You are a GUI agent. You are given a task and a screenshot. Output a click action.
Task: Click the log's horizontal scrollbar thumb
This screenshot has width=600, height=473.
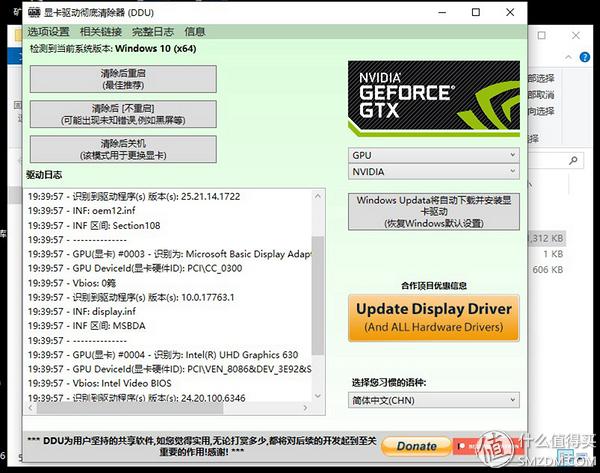(x=130, y=408)
